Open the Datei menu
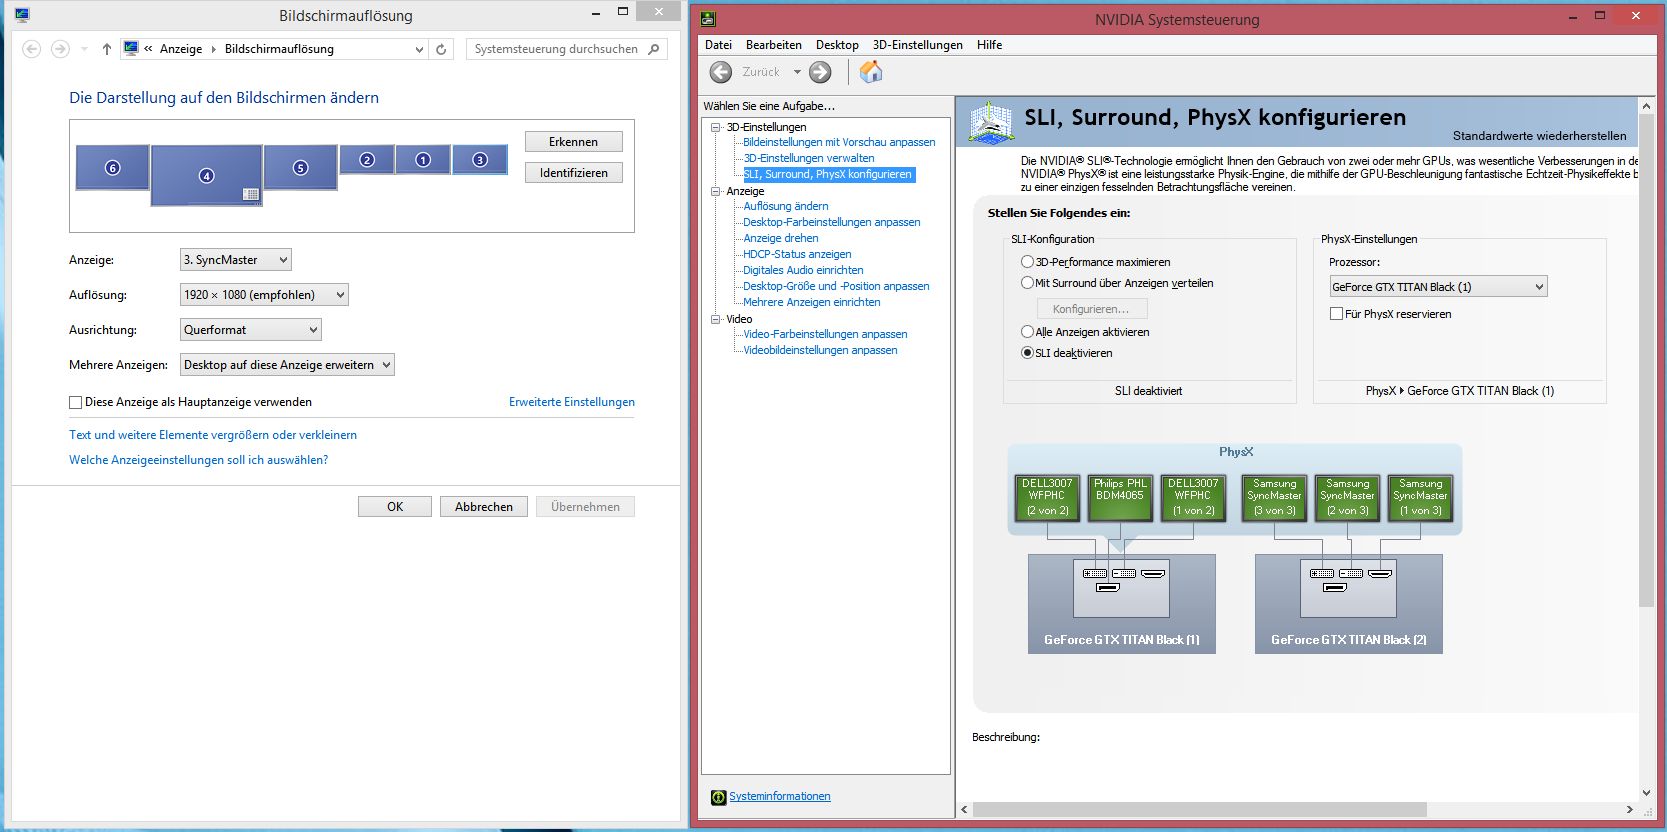 tap(718, 45)
